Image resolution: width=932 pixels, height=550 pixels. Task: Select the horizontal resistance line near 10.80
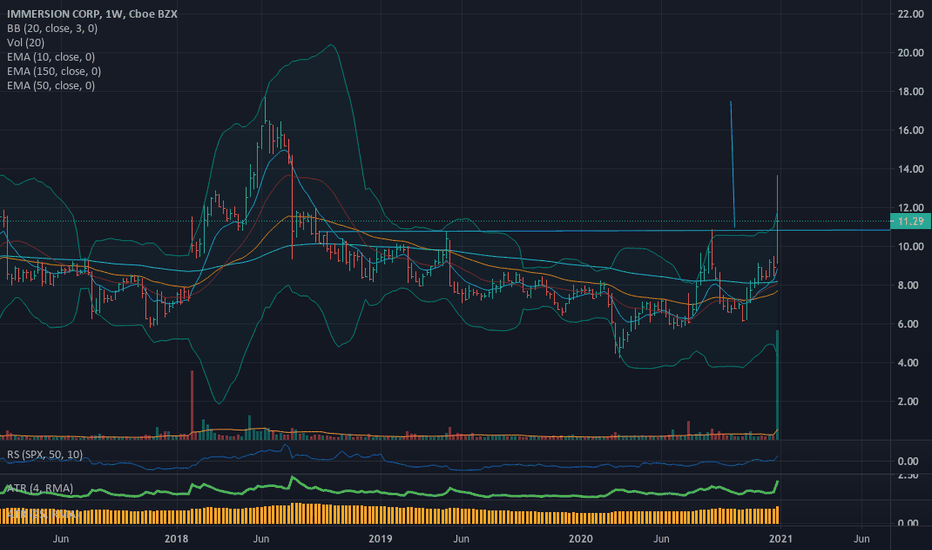point(604,230)
